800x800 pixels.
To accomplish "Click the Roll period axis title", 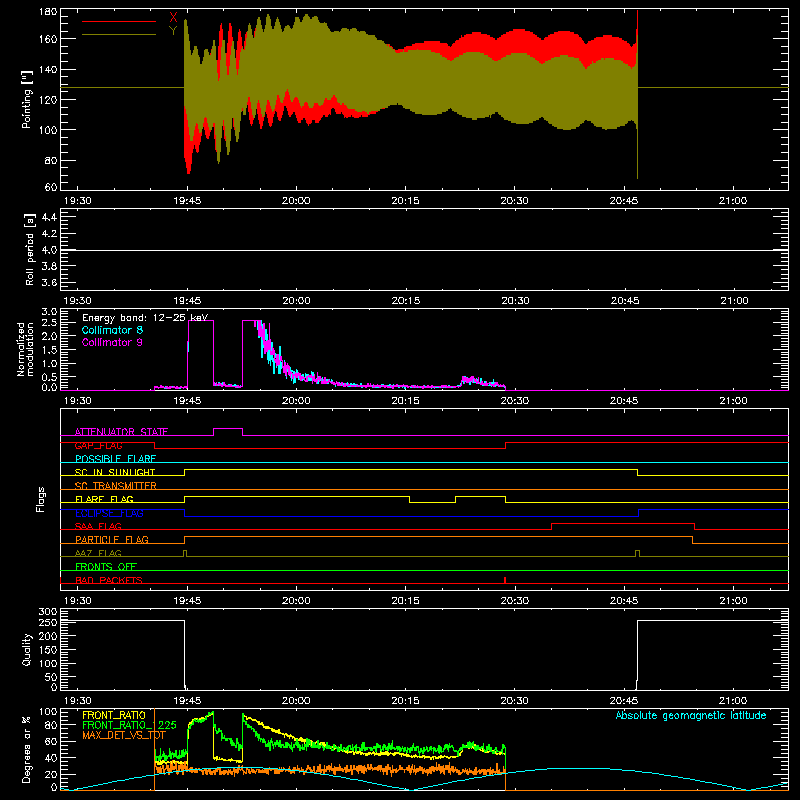I will pyautogui.click(x=29, y=249).
